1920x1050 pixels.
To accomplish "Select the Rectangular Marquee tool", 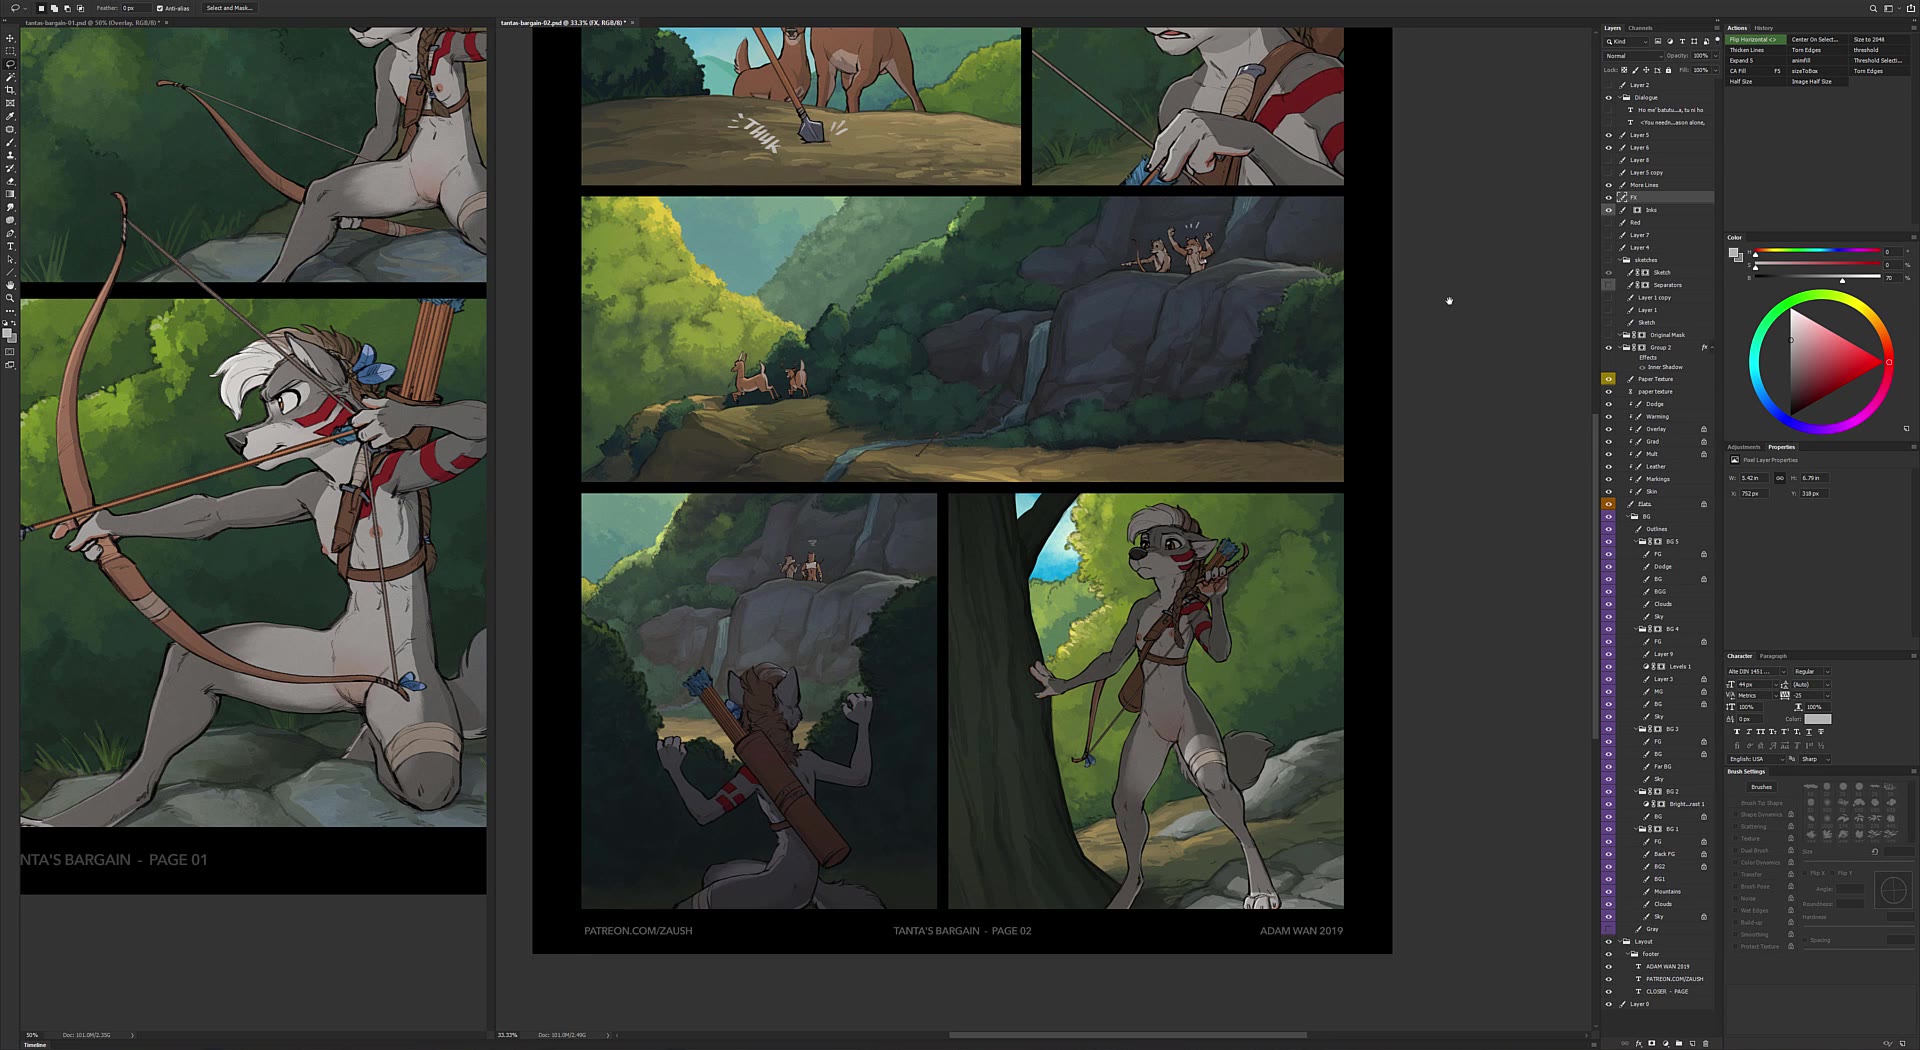I will tap(10, 51).
